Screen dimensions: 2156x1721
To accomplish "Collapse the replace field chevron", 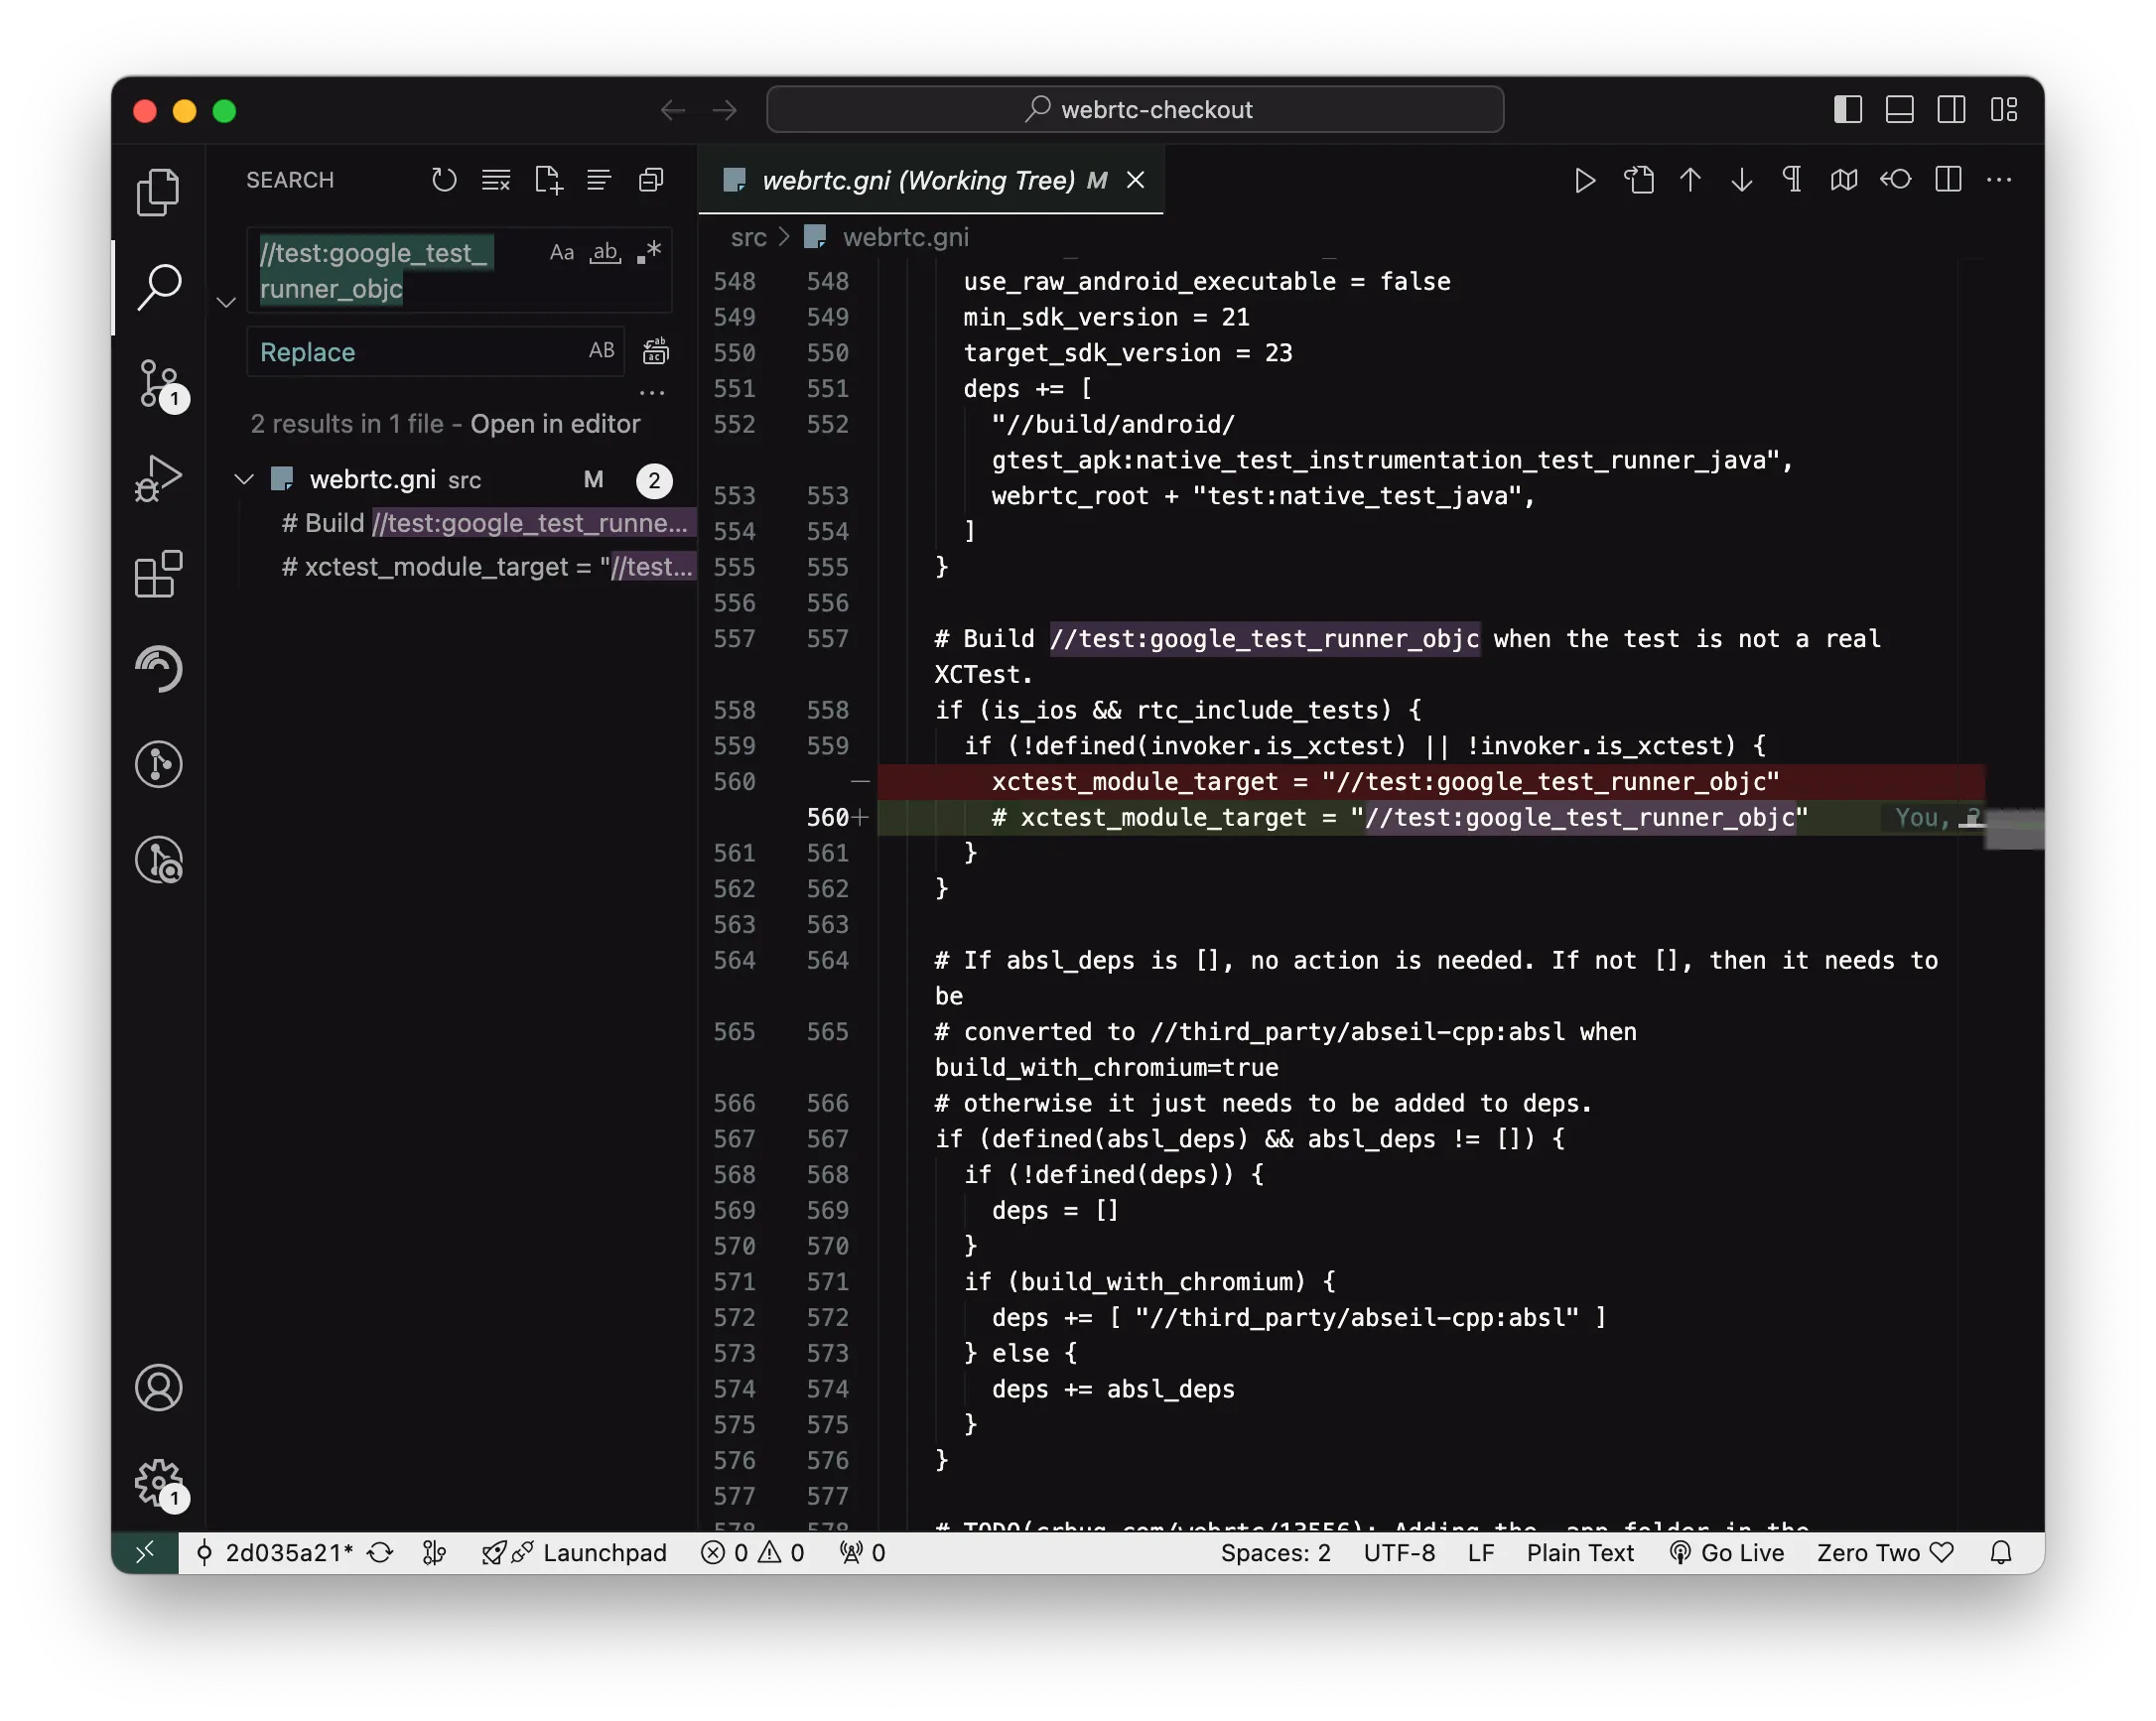I will point(226,302).
